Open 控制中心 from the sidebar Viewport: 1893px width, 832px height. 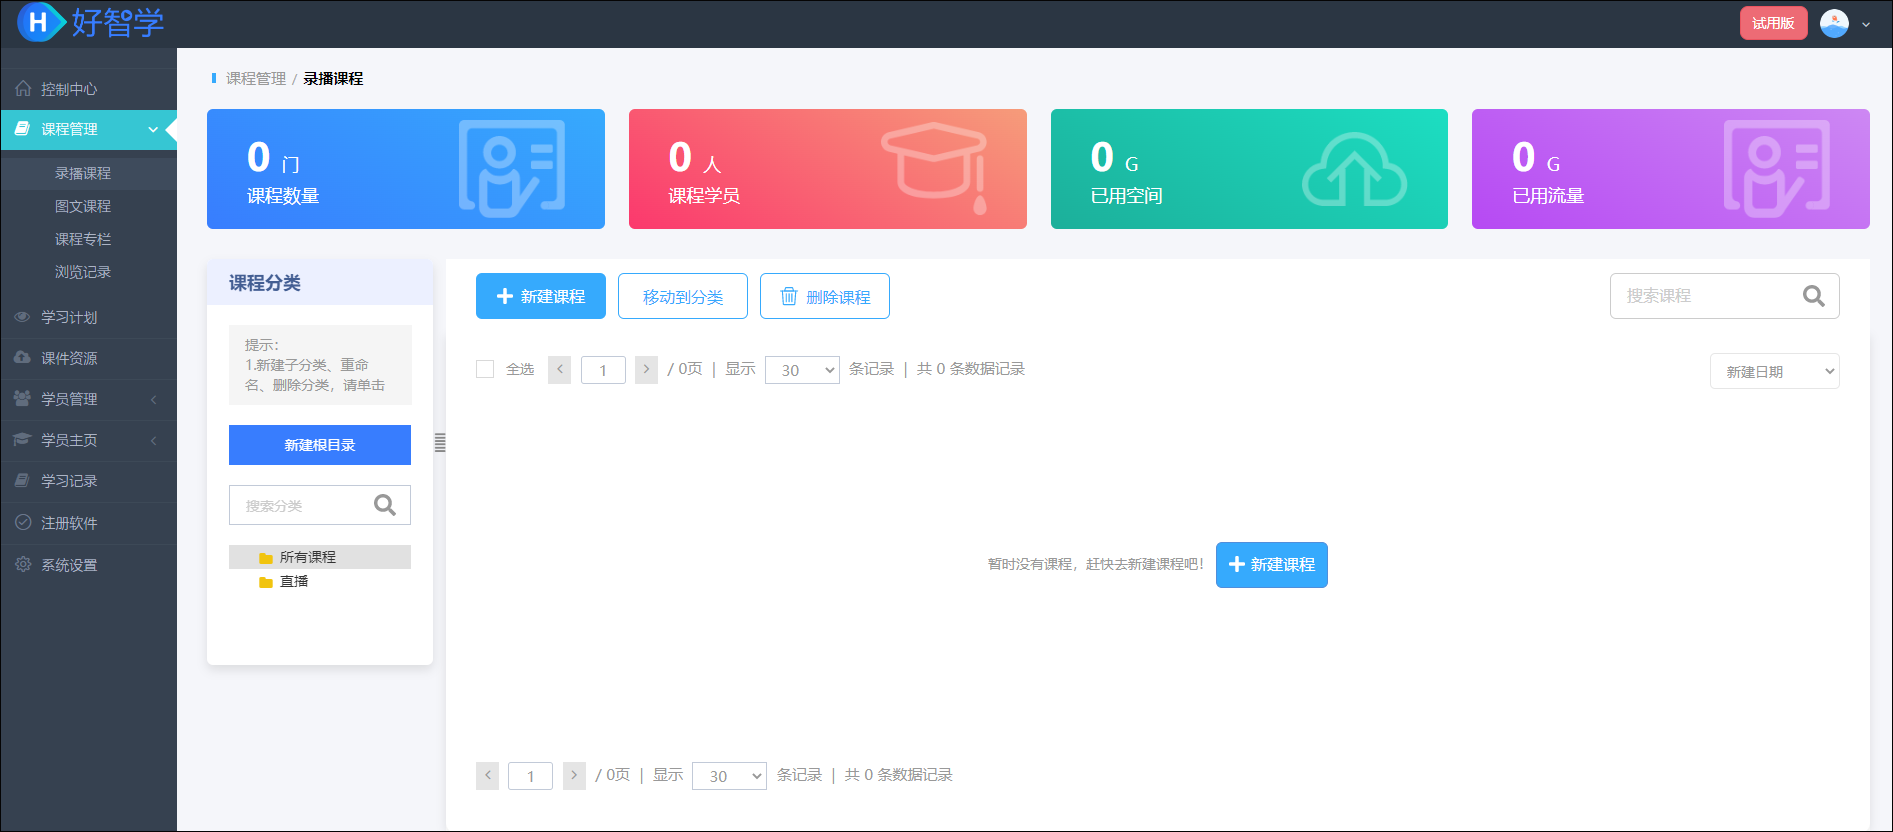pyautogui.click(x=69, y=89)
